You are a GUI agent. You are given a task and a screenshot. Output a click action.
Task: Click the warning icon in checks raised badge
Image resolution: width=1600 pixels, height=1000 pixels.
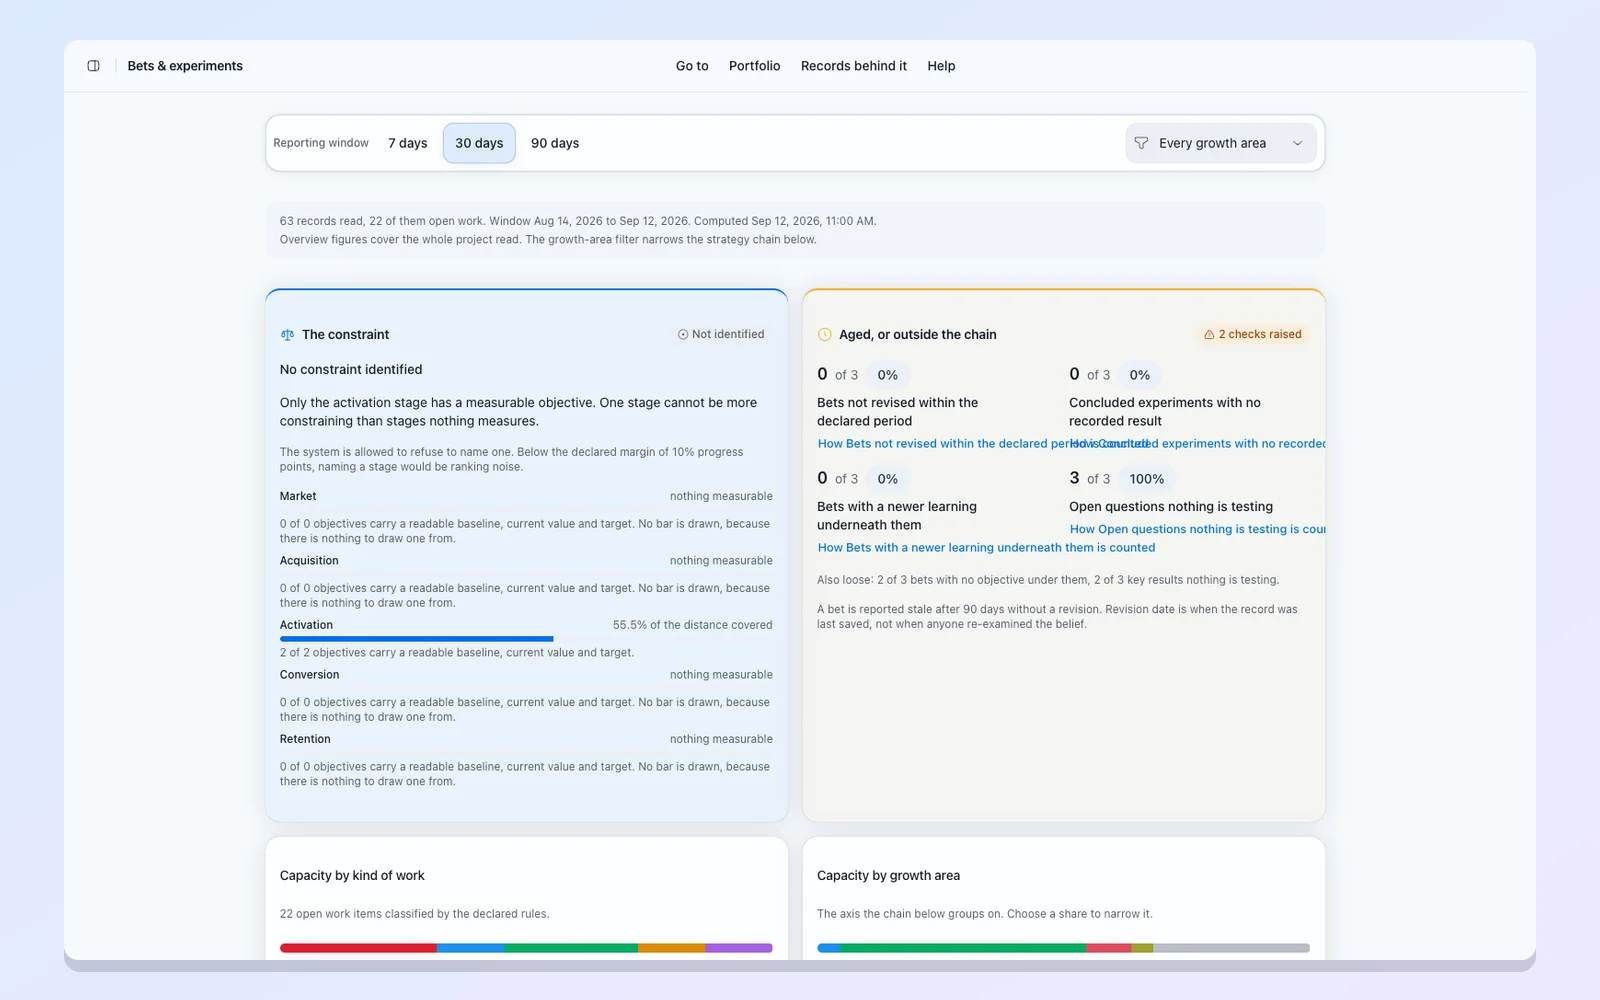pos(1209,335)
